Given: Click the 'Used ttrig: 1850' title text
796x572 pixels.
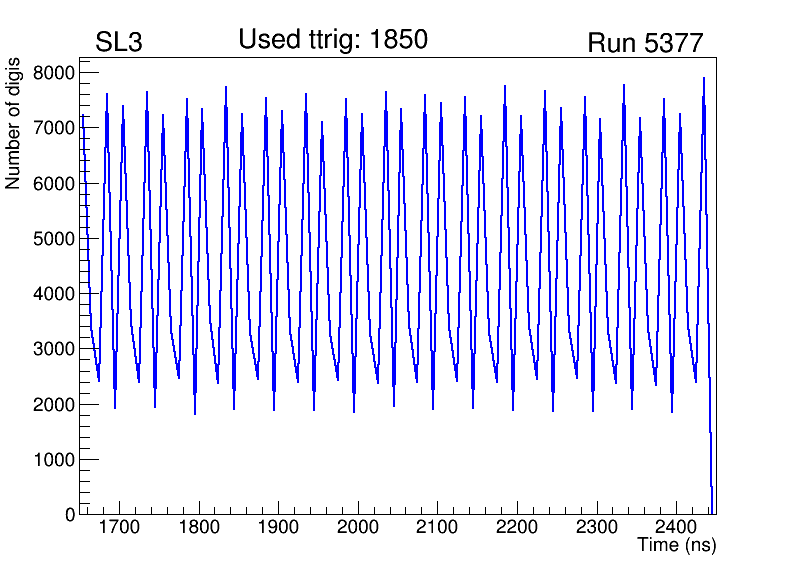Looking at the screenshot, I should coord(333,40).
